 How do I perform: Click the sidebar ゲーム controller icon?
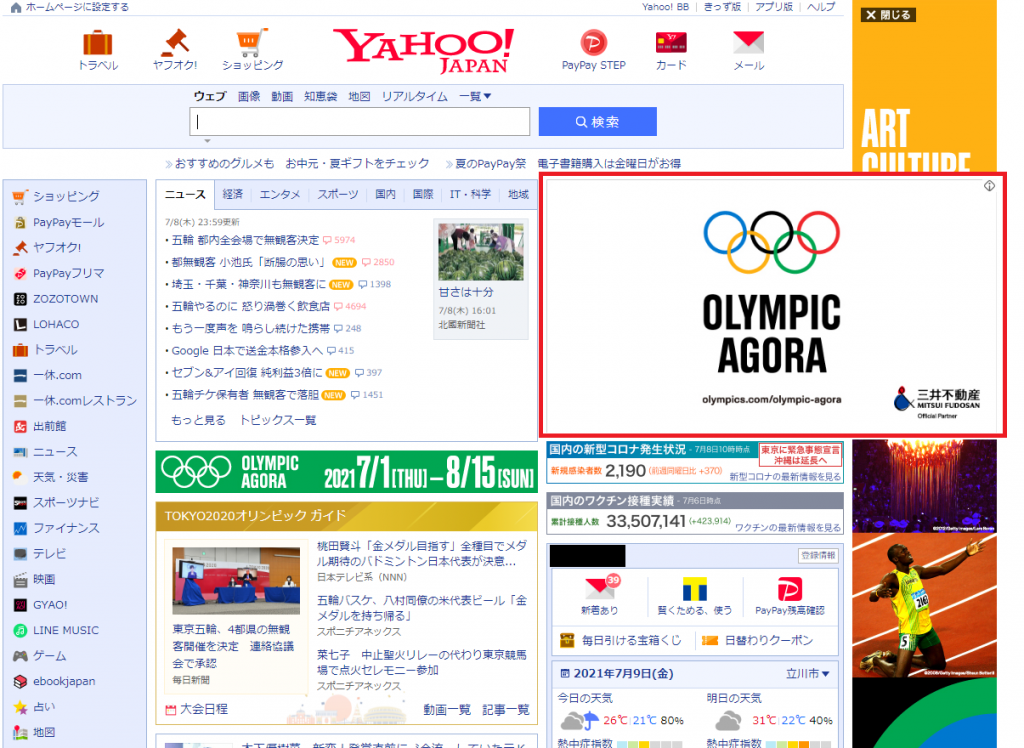click(20, 656)
